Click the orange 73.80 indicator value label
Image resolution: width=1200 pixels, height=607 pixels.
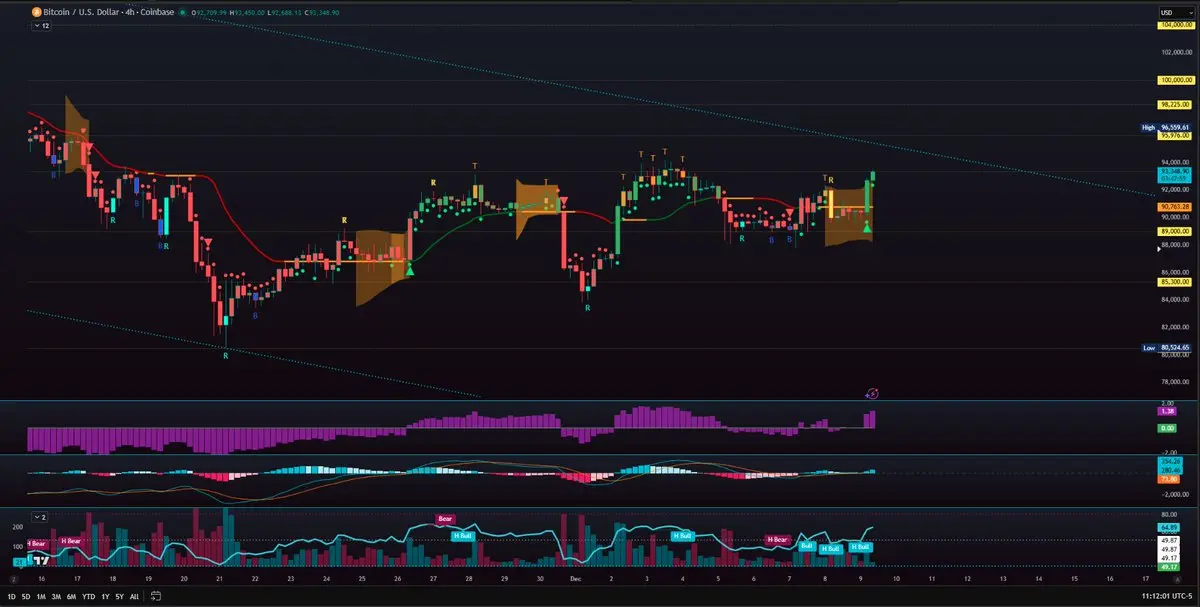pos(1166,479)
